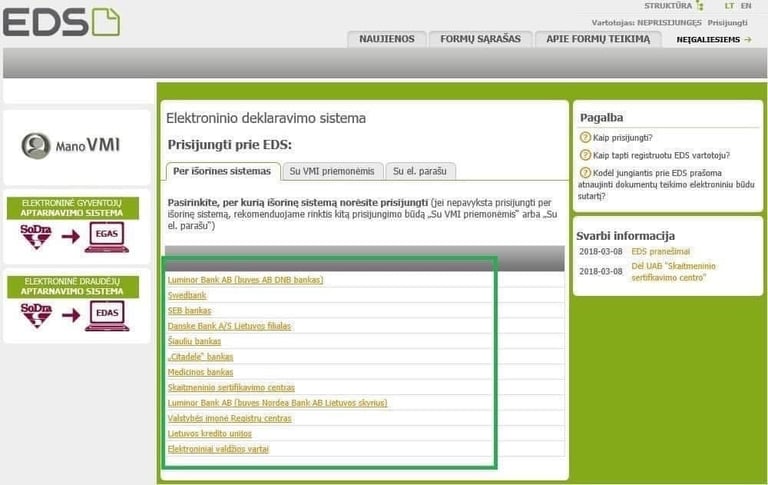The width and height of the screenshot is (768, 485).
Task: Open the EDS pranešimai news link
Action: click(661, 251)
